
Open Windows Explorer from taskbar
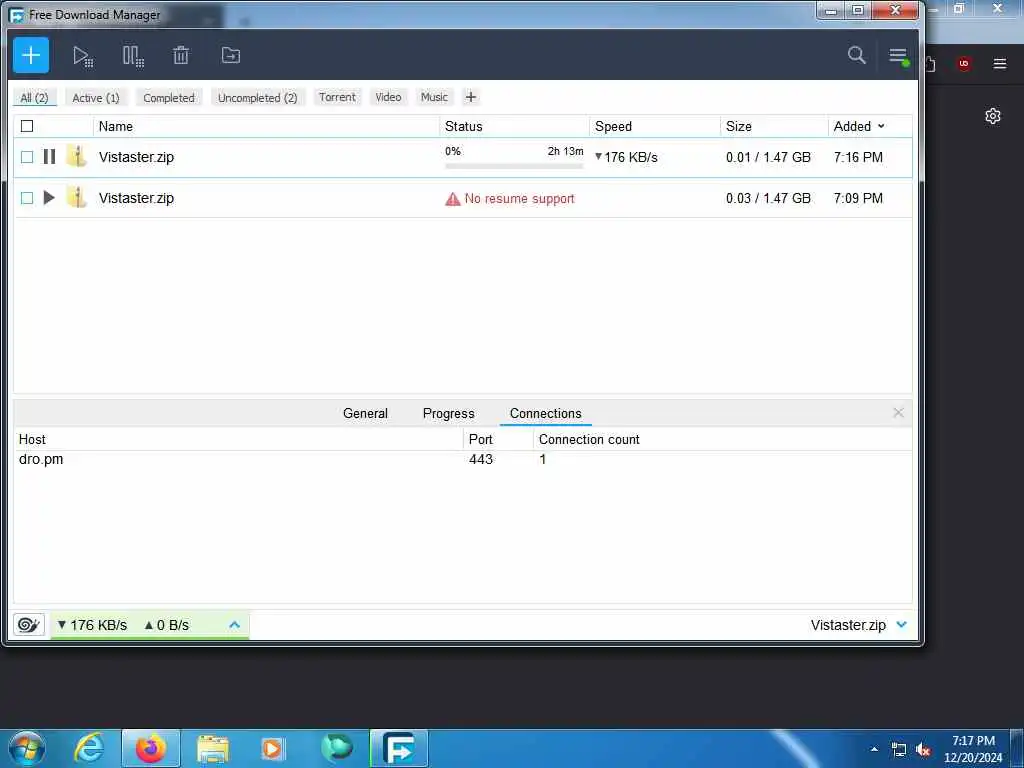click(x=213, y=748)
